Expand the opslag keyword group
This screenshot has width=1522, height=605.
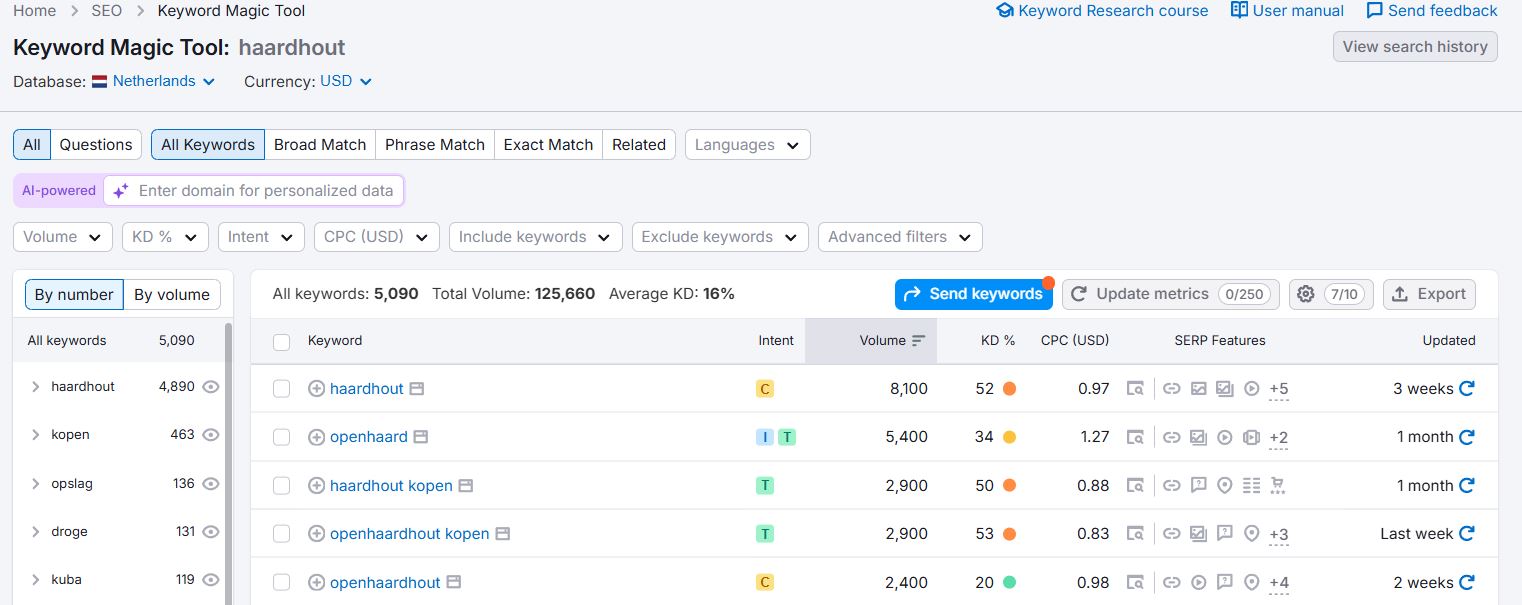[x=36, y=484]
